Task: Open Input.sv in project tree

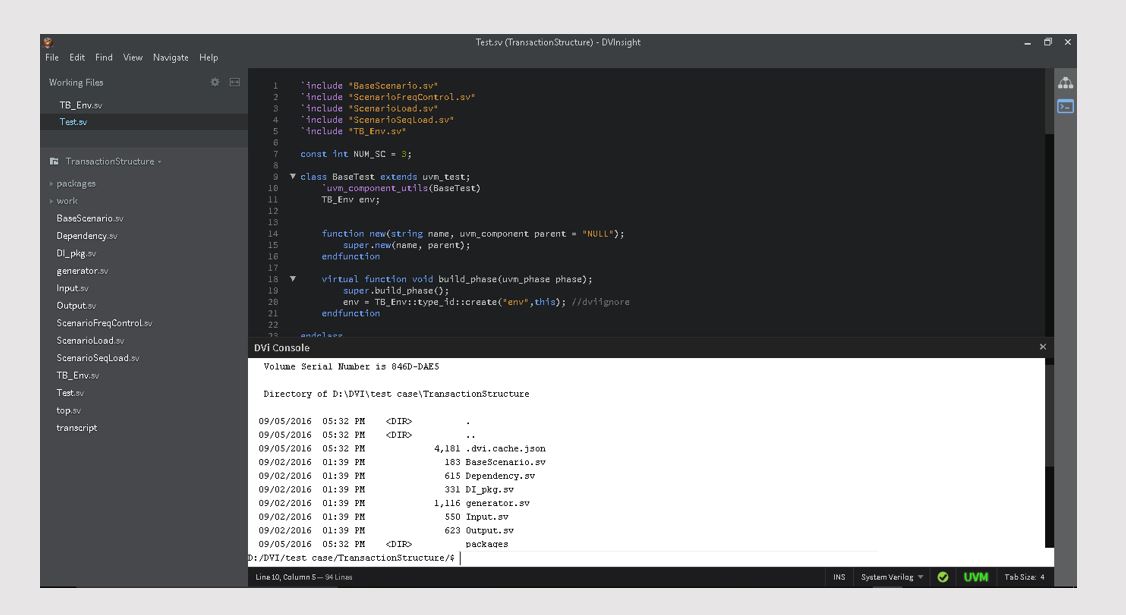Action: [x=73, y=288]
